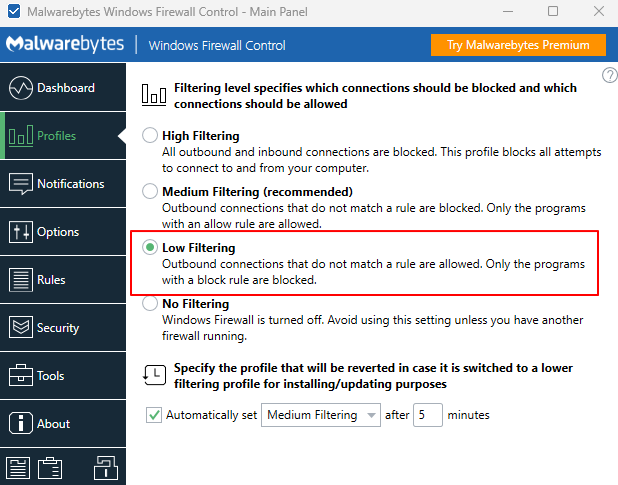Click the Notifications speech bubble icon
Screen dimensions: 618x485
coord(21,184)
